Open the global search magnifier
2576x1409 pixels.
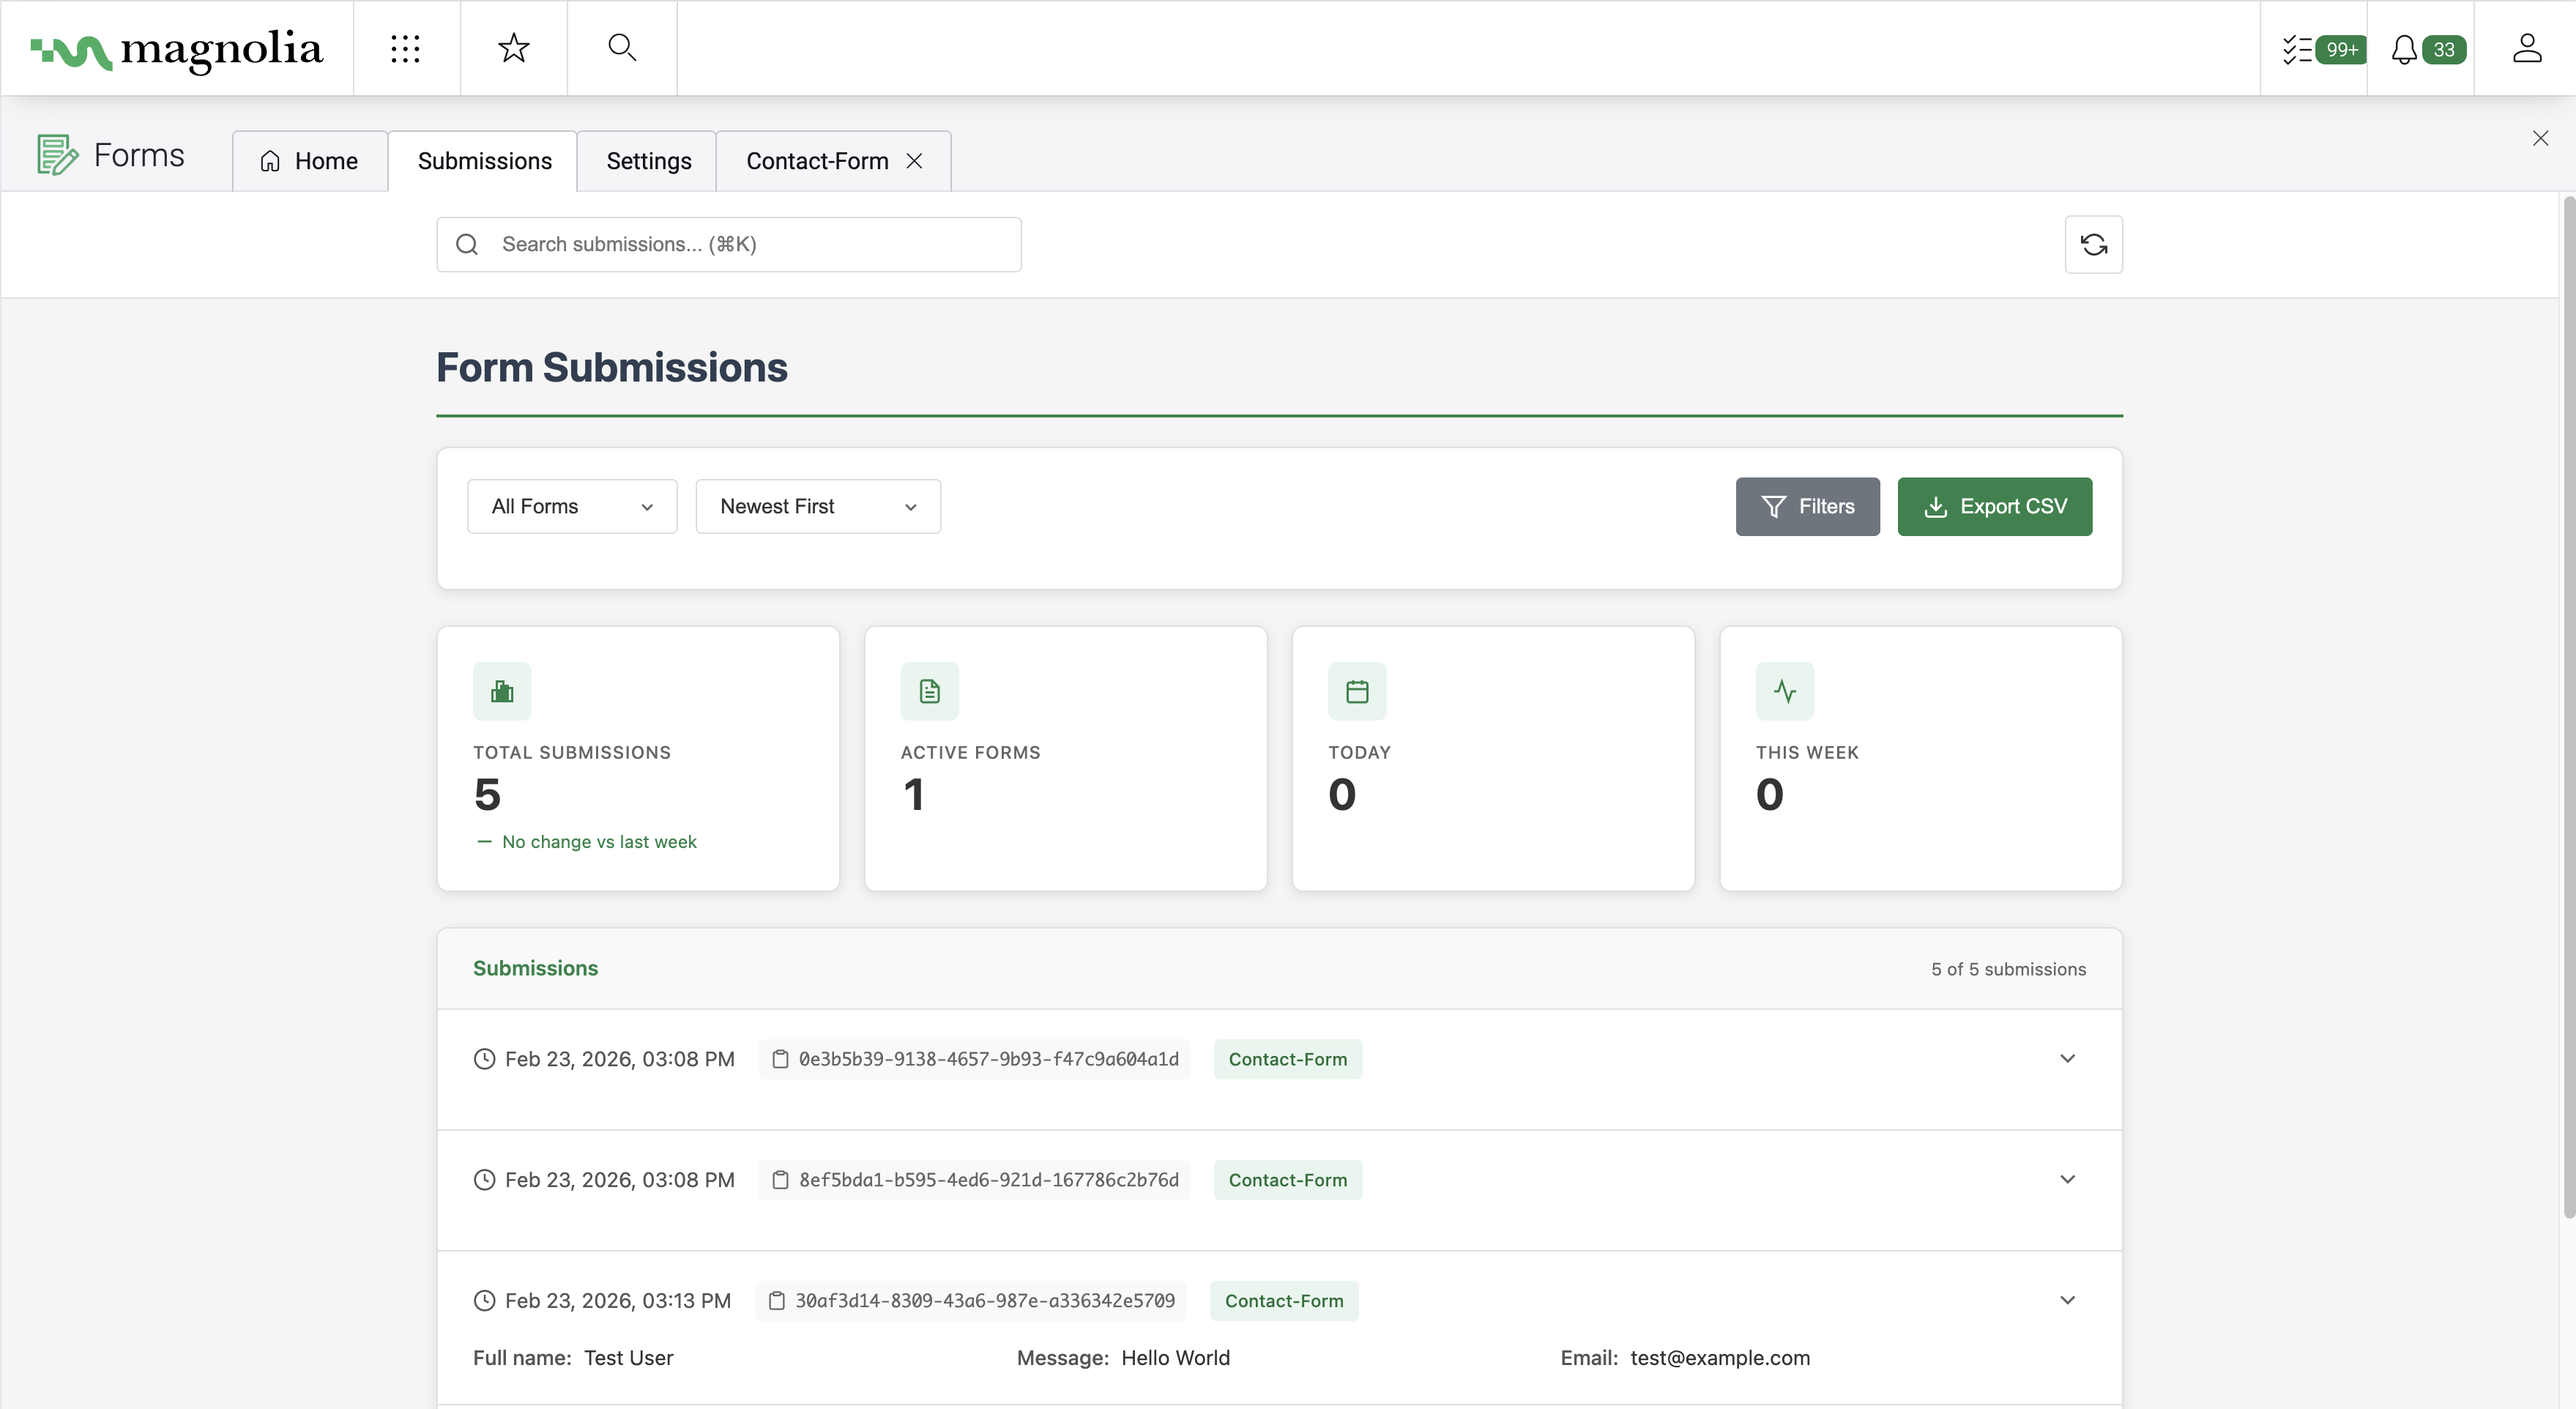click(622, 48)
